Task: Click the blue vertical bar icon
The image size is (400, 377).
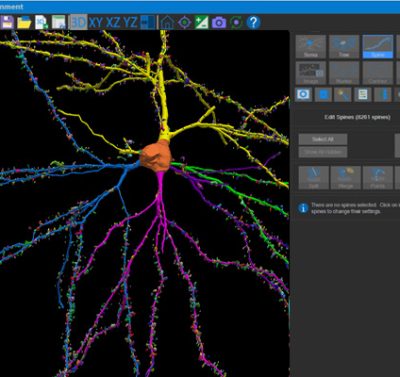Action: (x=383, y=95)
